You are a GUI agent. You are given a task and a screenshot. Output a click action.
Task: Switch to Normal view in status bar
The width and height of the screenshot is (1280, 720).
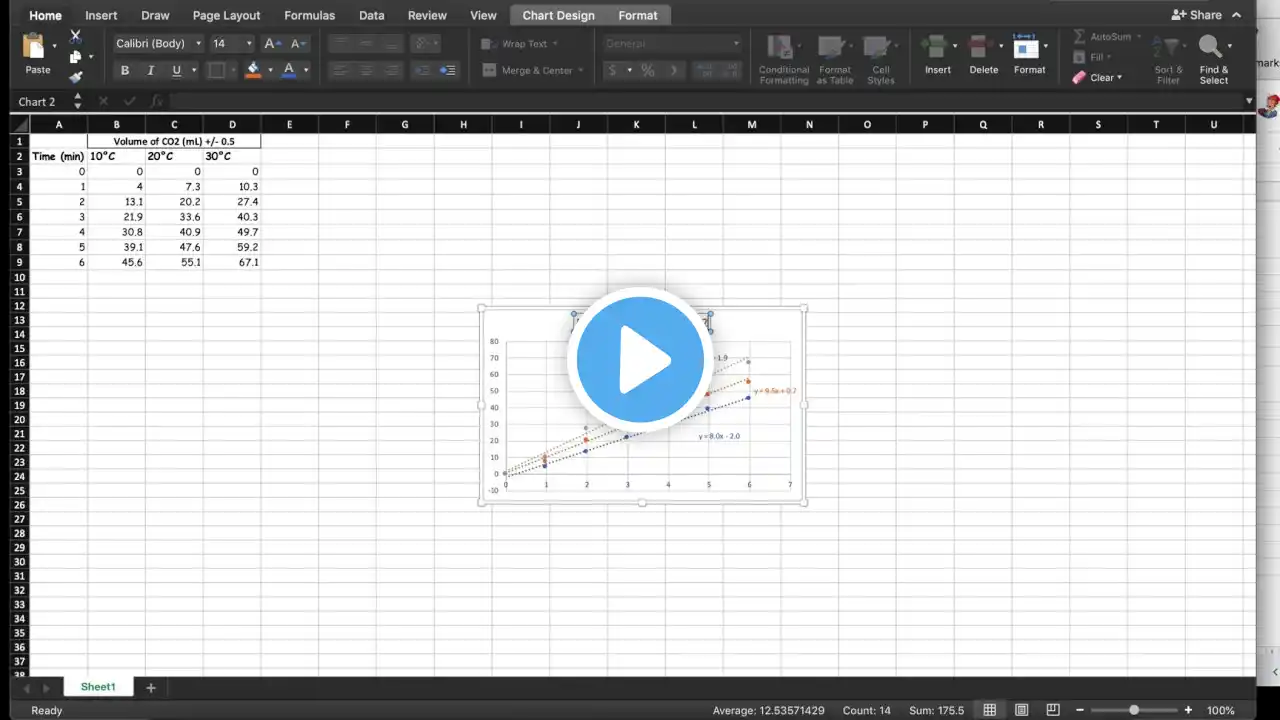point(989,710)
